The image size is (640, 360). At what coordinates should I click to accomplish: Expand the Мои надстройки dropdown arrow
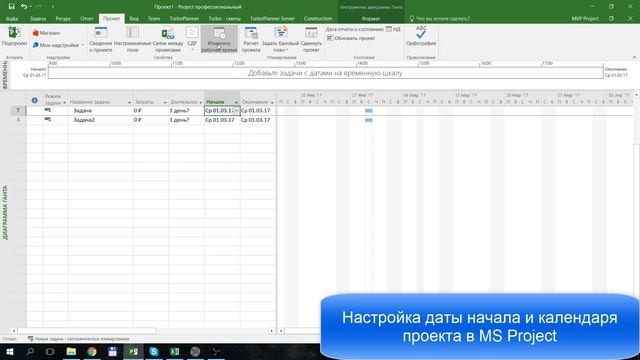tap(83, 45)
